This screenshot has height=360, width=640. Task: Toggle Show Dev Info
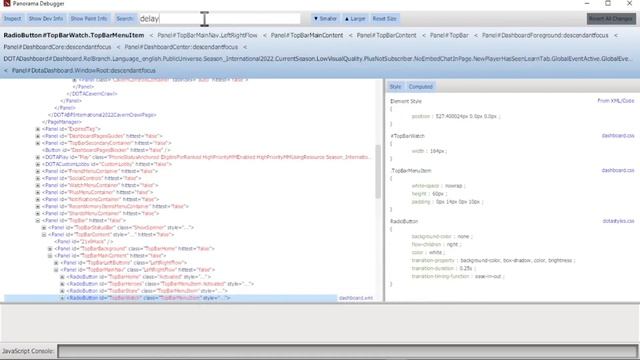(46, 19)
